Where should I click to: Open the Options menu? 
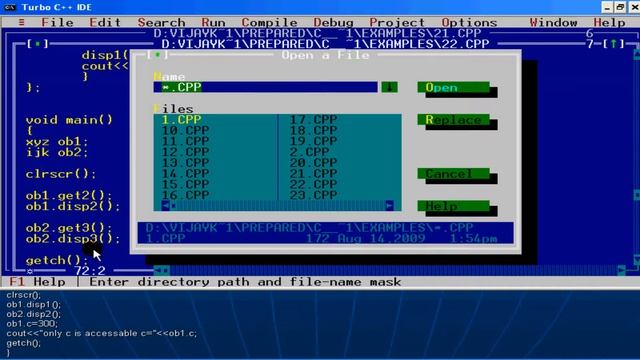click(x=469, y=22)
